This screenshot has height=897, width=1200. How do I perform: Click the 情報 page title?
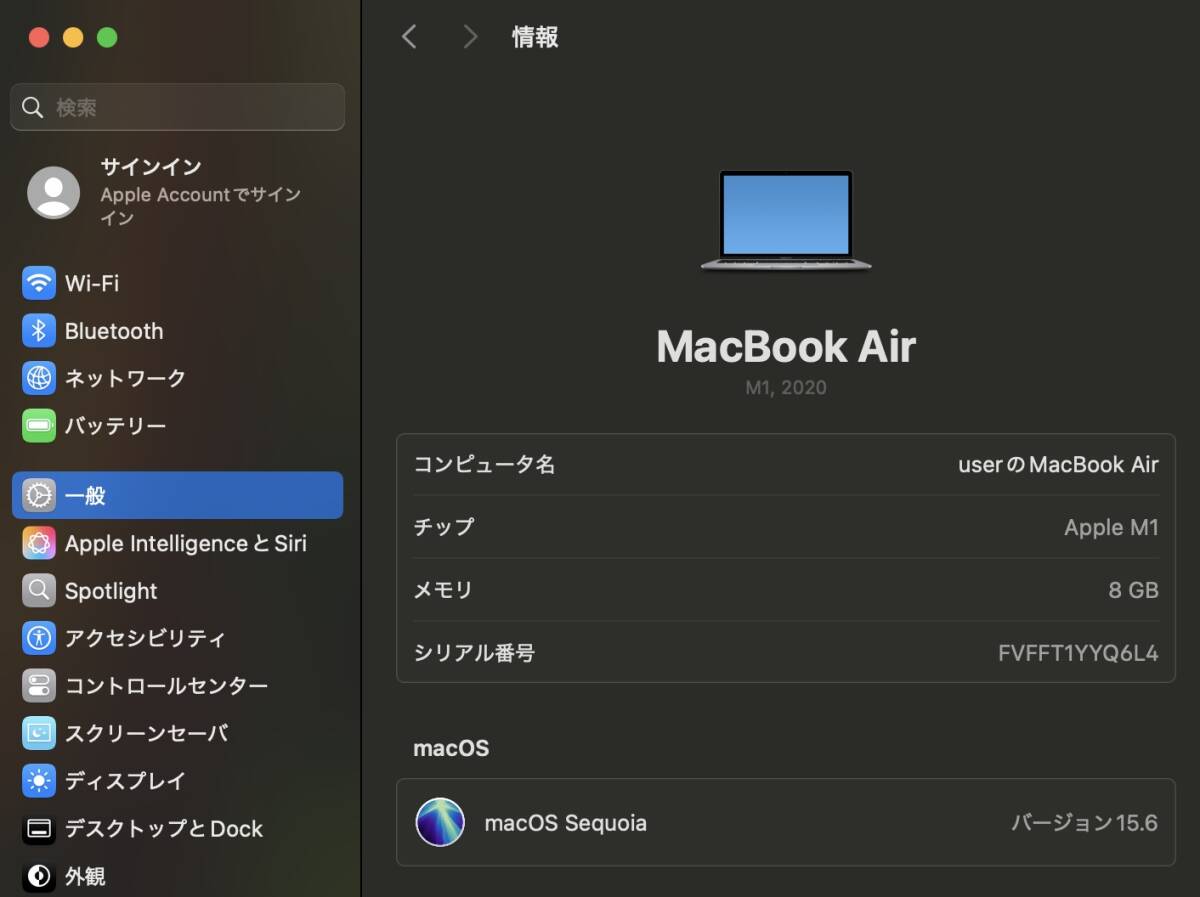coord(535,37)
